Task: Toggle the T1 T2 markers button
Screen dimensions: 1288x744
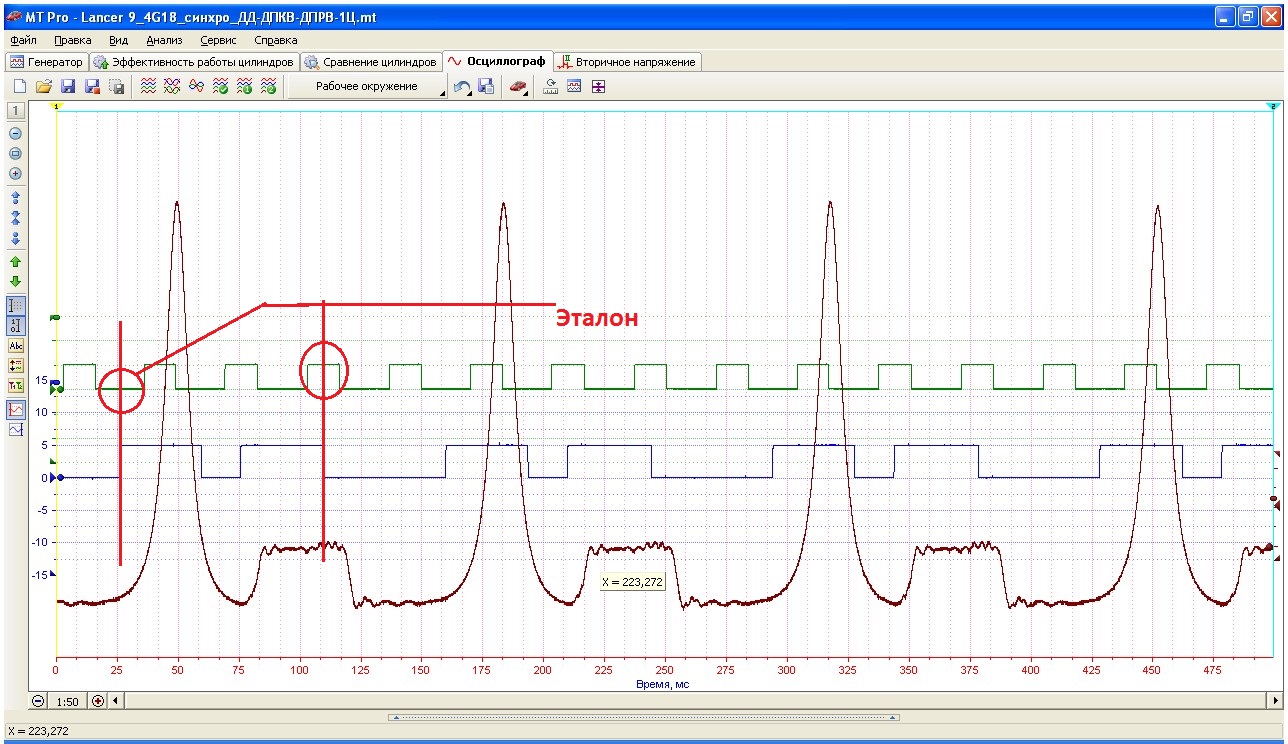Action: 15,386
